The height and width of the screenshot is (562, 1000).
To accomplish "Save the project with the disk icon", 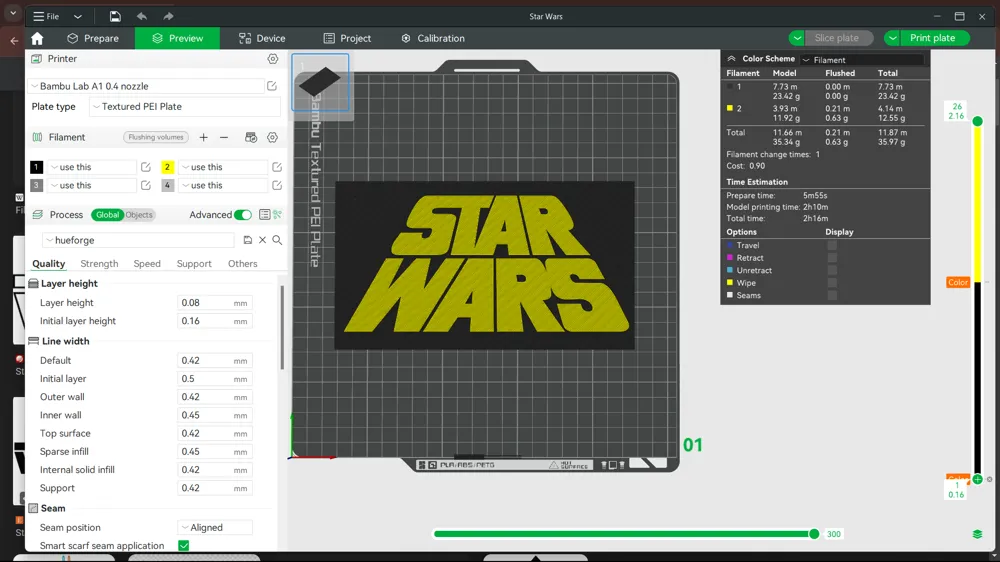I will (x=115, y=17).
